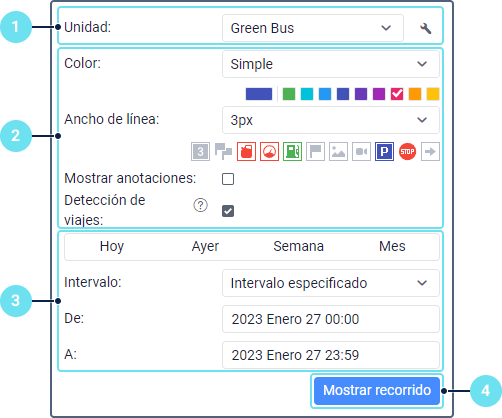Open unit properties with the wrench icon

(425, 28)
